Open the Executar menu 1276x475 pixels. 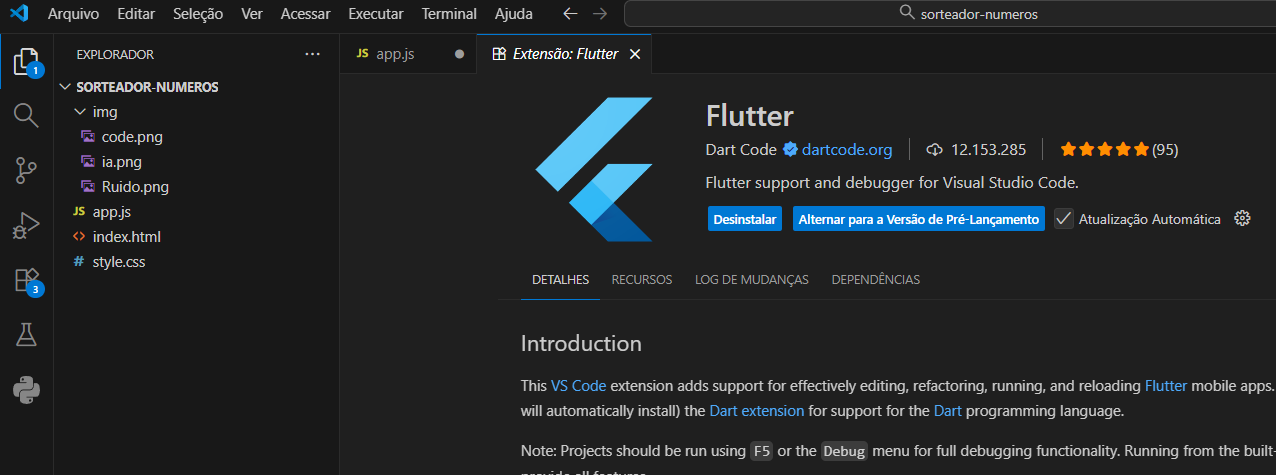[376, 14]
